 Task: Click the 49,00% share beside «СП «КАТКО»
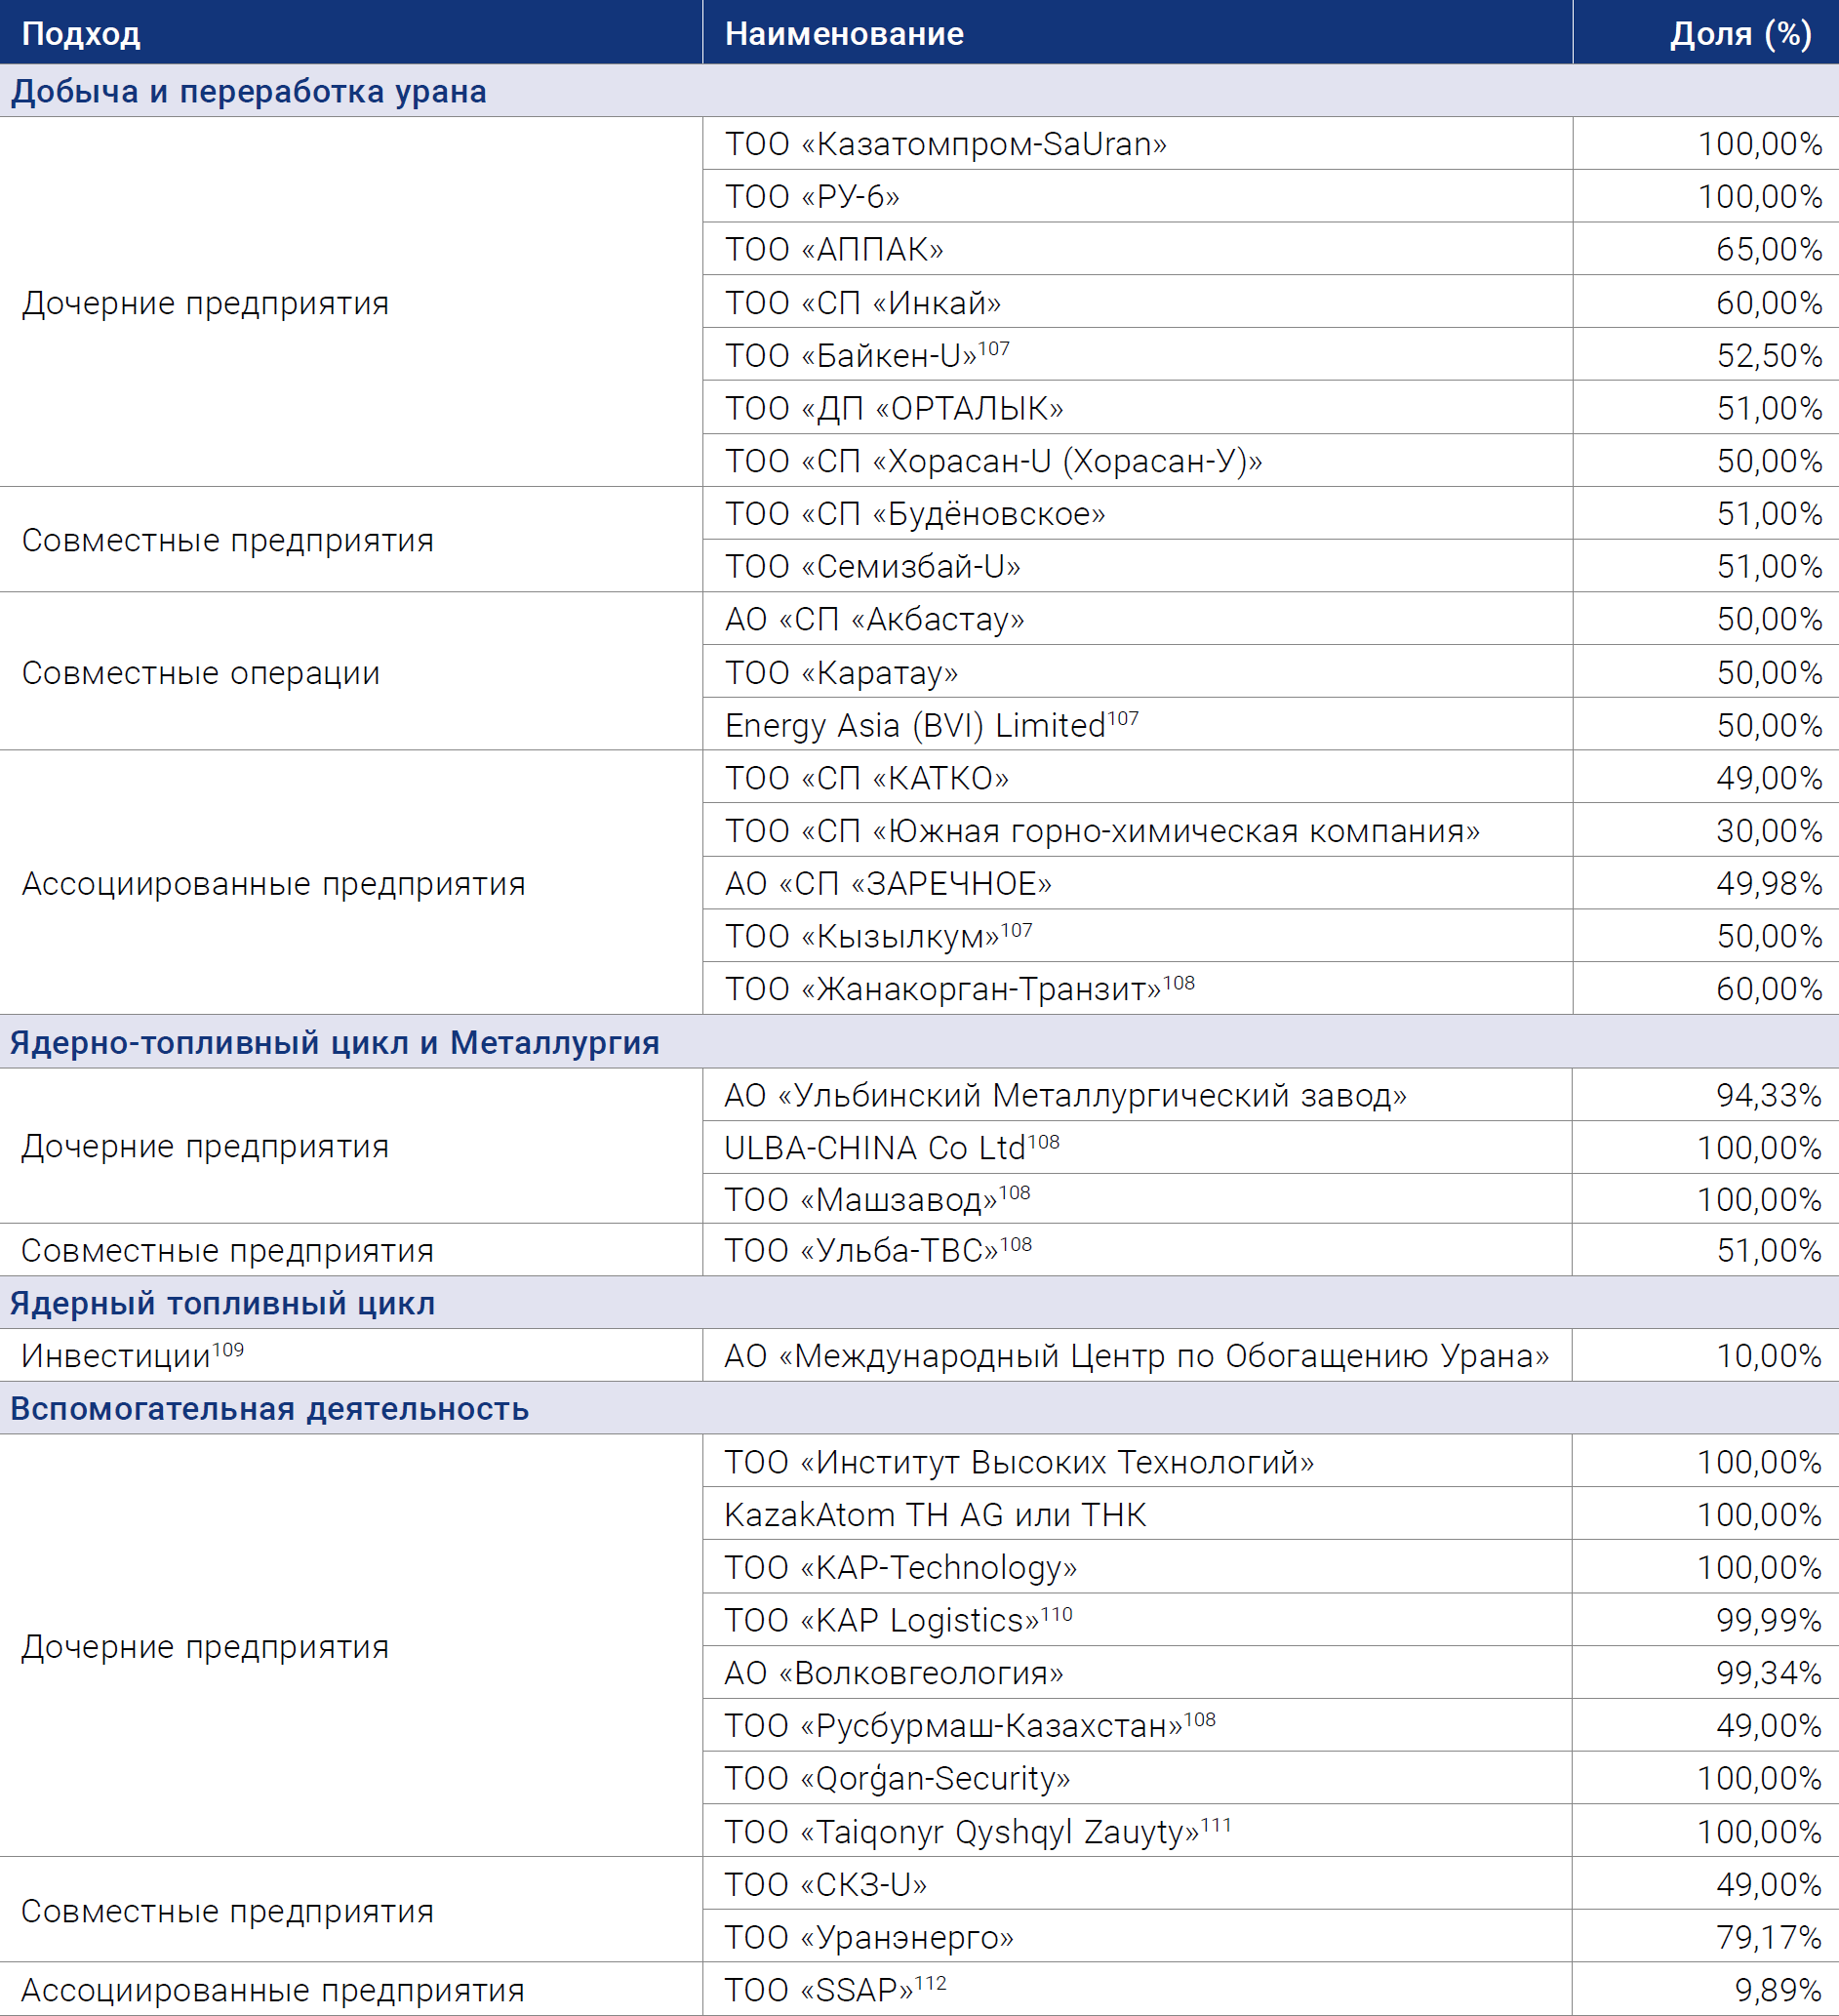point(1769,778)
